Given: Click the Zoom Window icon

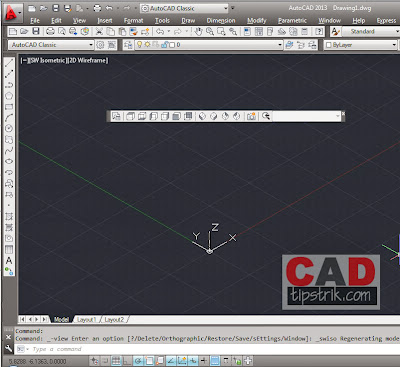Looking at the screenshot, I should 221,32.
